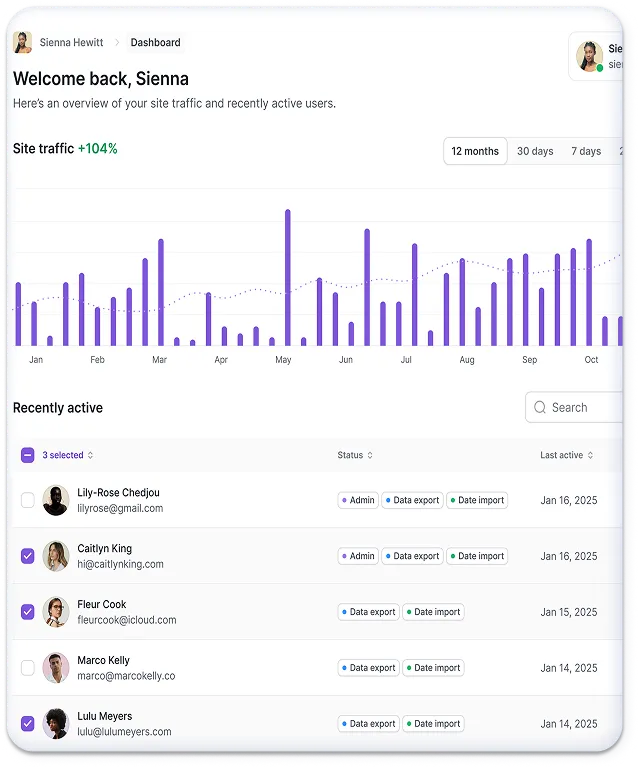
Task: Click Admin tag in Caitlyn King row
Action: point(358,556)
